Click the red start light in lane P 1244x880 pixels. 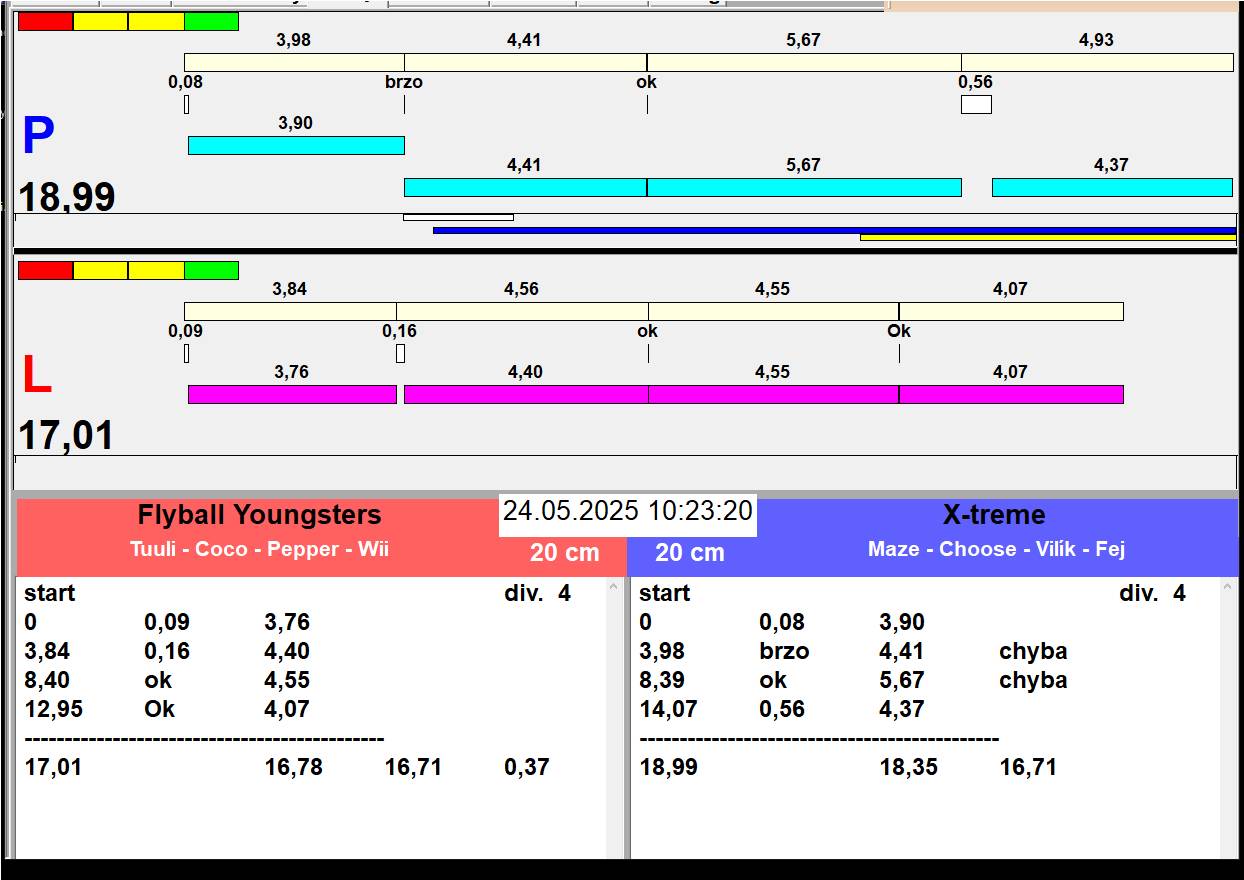tap(45, 22)
